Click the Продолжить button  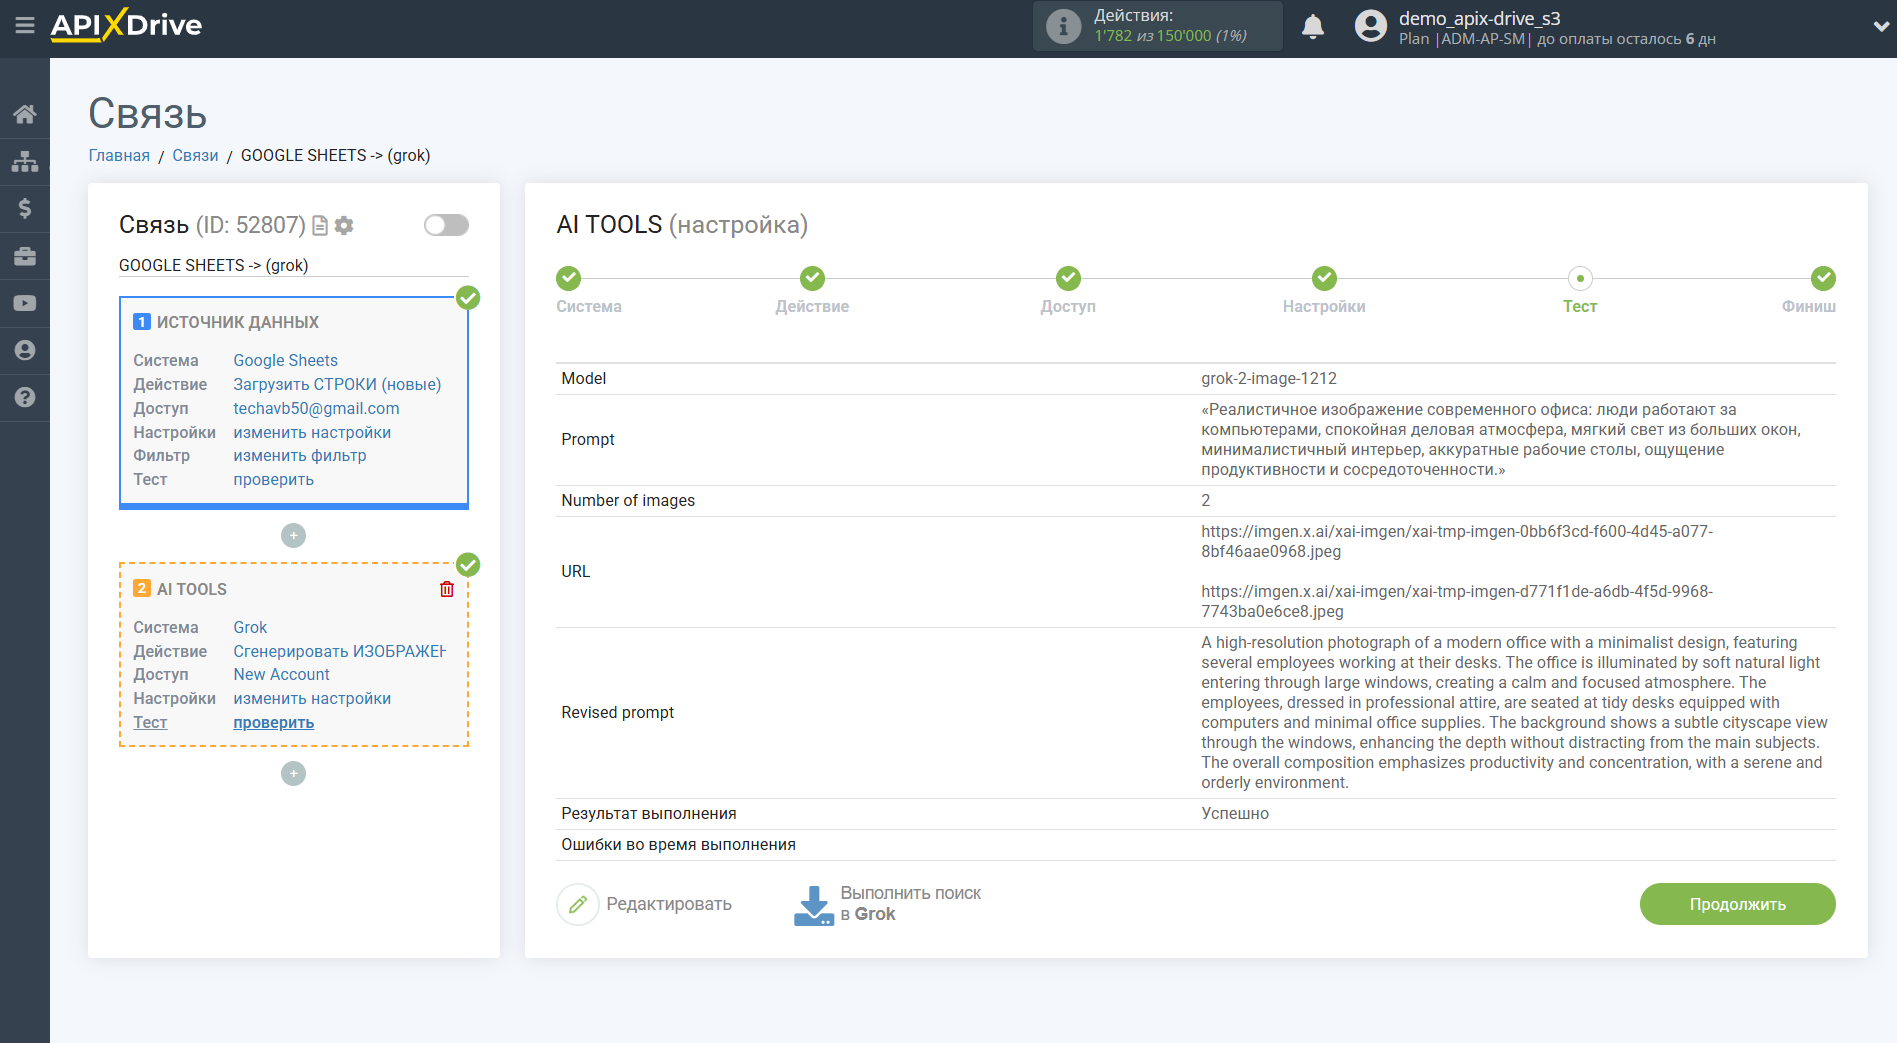[1737, 904]
